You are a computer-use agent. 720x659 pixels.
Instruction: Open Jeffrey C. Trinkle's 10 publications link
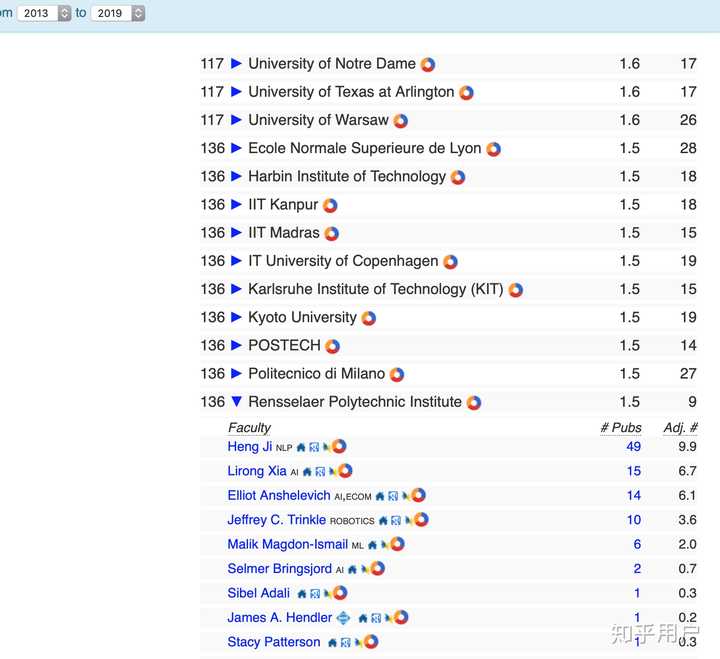(634, 519)
